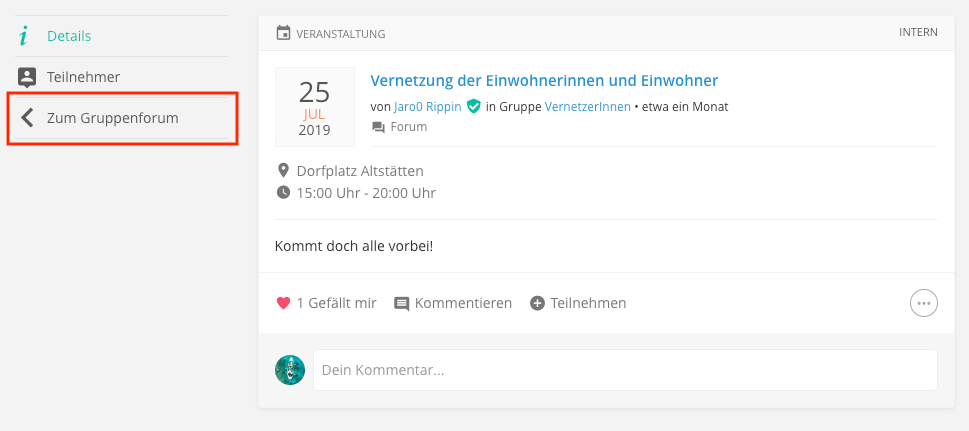Click the Teilnehmer person icon
The height and width of the screenshot is (431, 969).
(x=27, y=77)
